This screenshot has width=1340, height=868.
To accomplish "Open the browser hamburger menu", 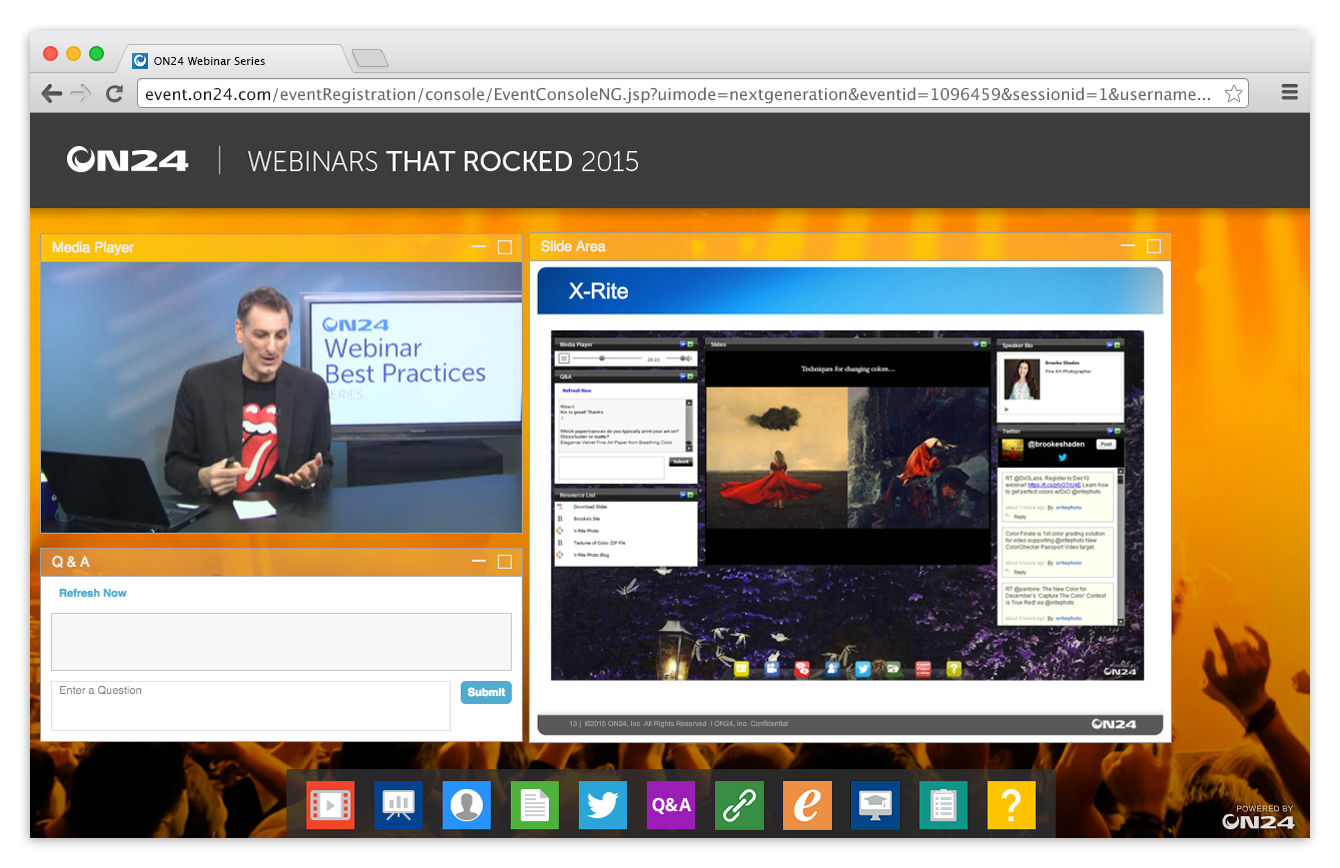I will click(1290, 93).
